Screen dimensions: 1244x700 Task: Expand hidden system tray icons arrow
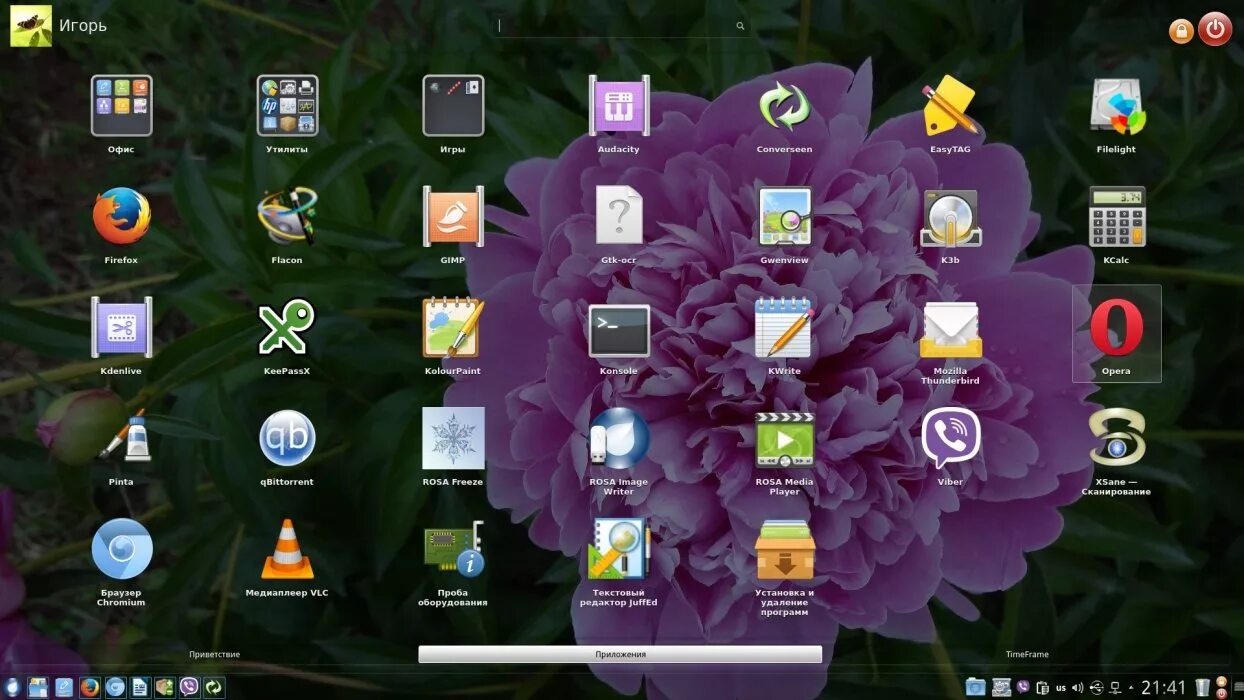click(x=1131, y=688)
